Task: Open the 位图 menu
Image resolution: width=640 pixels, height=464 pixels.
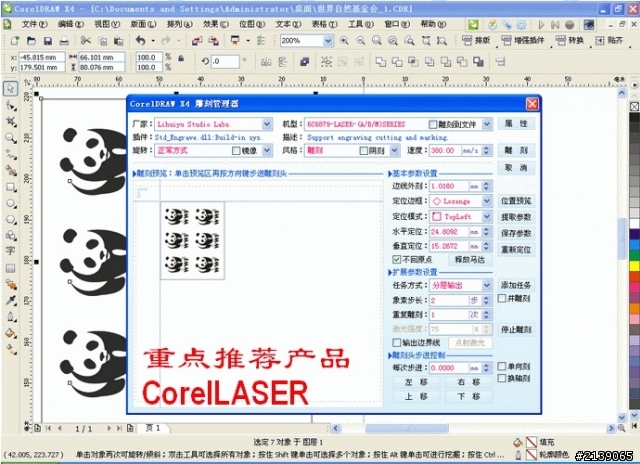Action: (252, 24)
